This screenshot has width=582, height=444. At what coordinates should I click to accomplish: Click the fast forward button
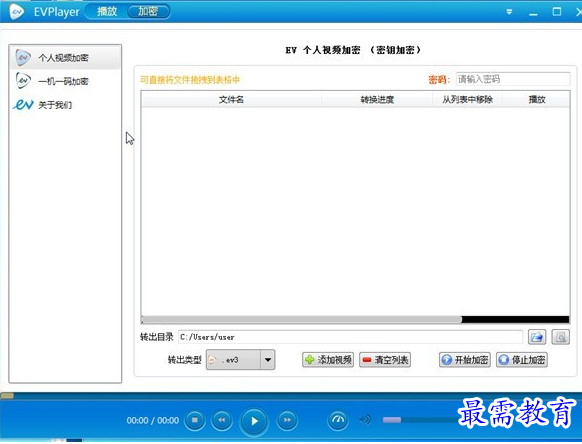287,420
